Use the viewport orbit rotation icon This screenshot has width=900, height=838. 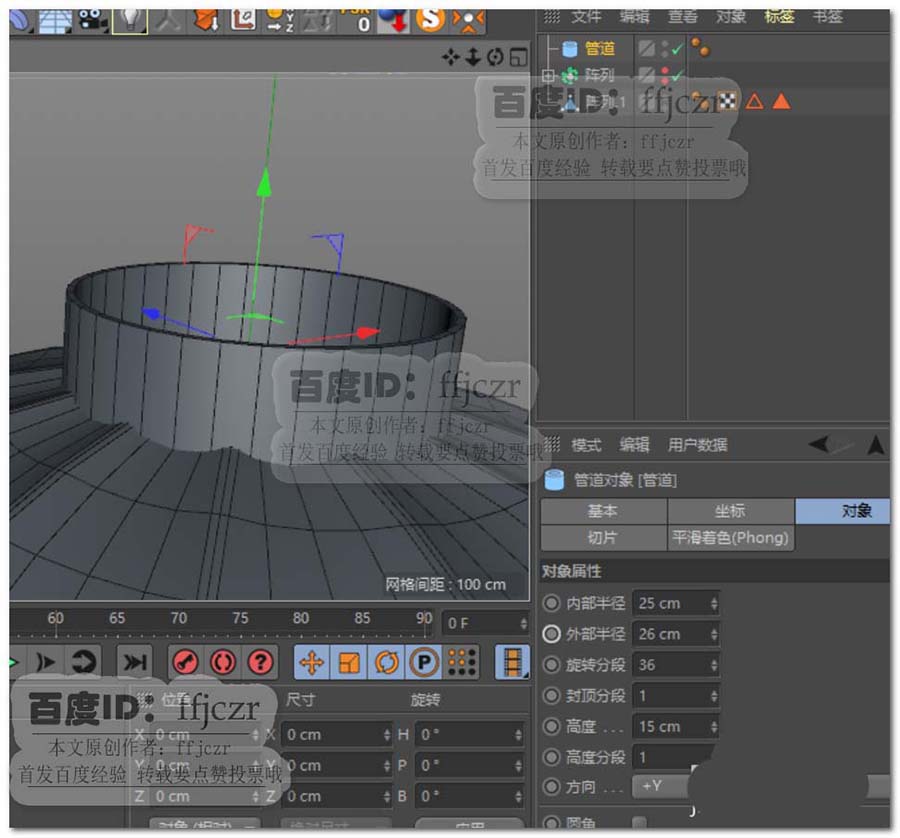[x=495, y=57]
